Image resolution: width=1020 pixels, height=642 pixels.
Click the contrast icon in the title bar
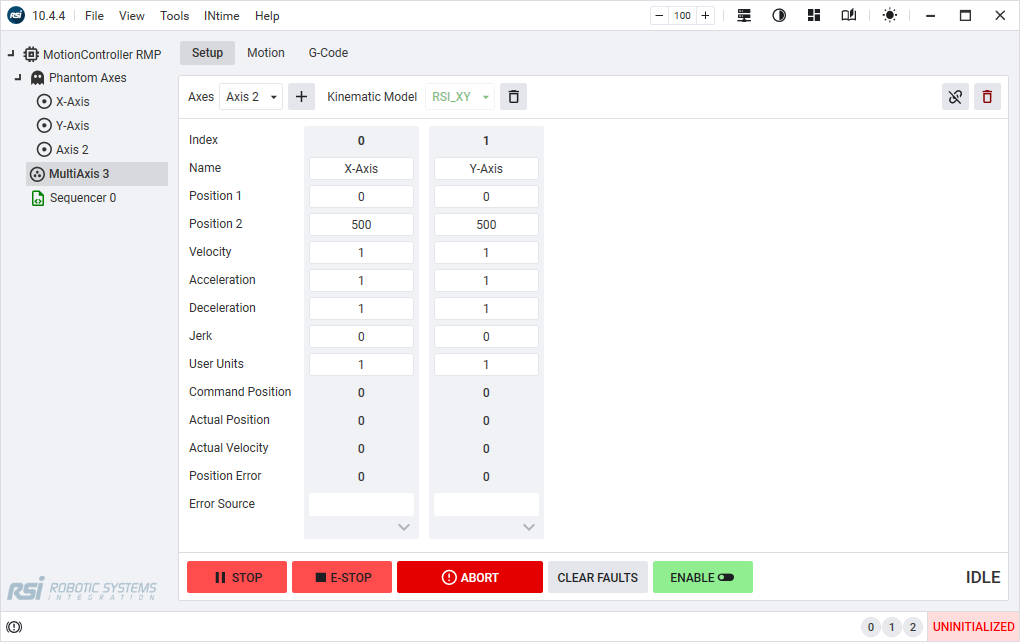[x=777, y=15]
